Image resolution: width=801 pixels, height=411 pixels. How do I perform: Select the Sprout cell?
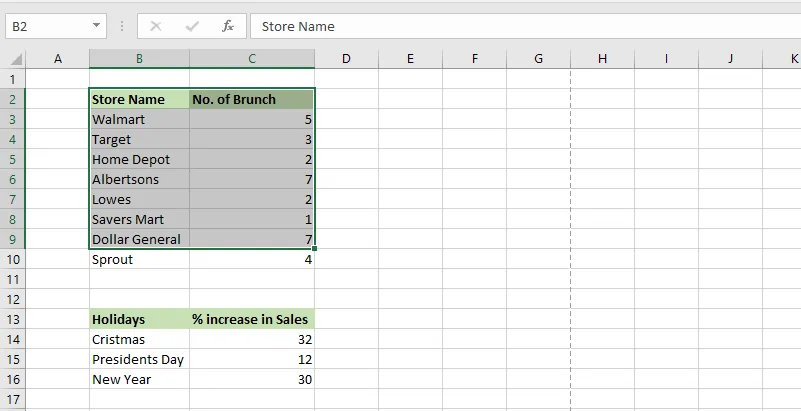139,259
